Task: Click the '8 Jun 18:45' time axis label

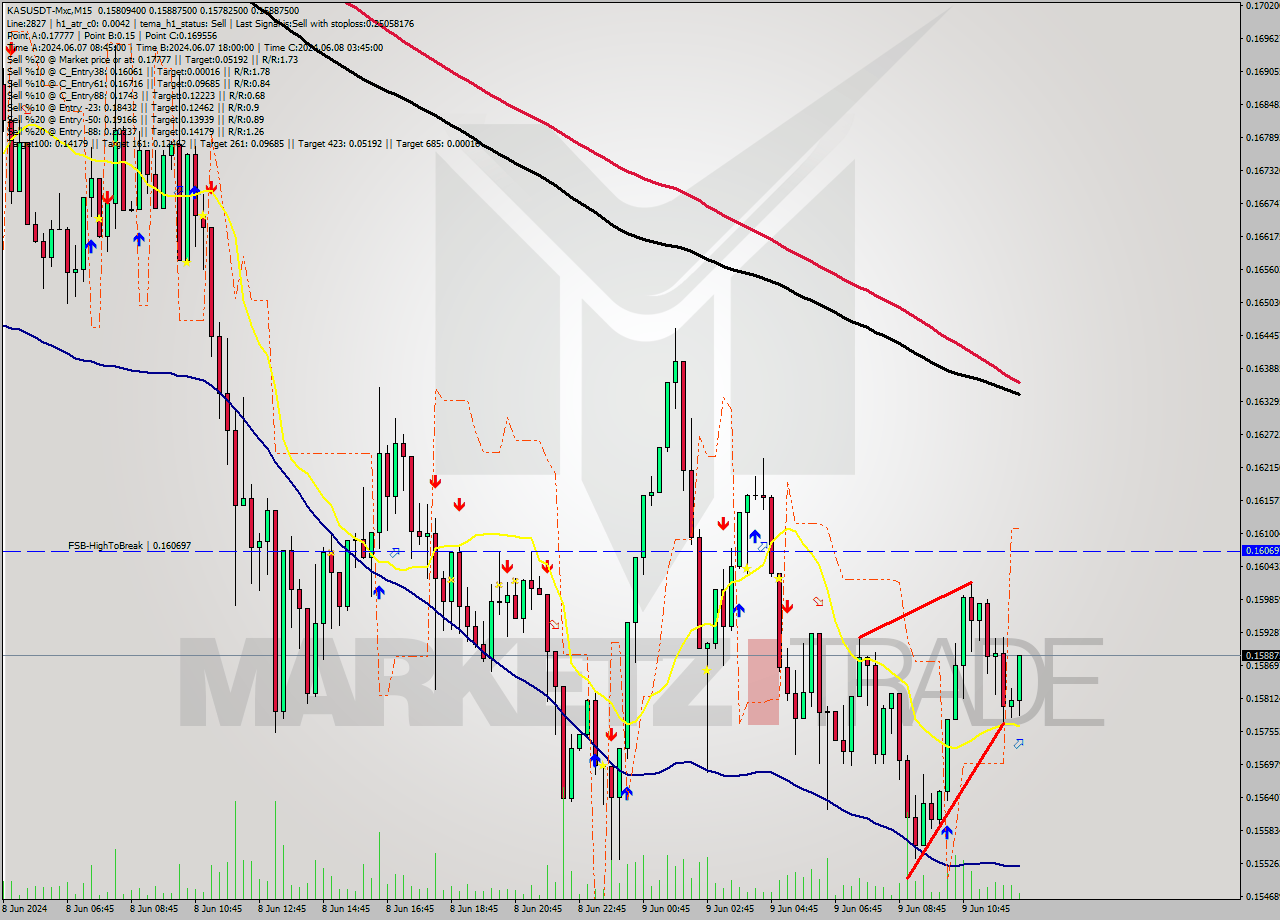Action: [x=474, y=909]
